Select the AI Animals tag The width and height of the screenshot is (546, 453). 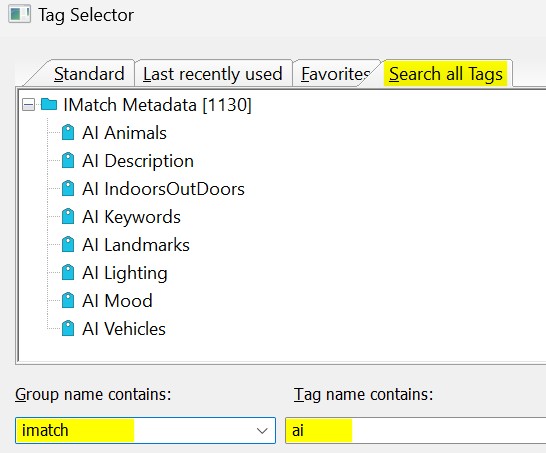[124, 133]
